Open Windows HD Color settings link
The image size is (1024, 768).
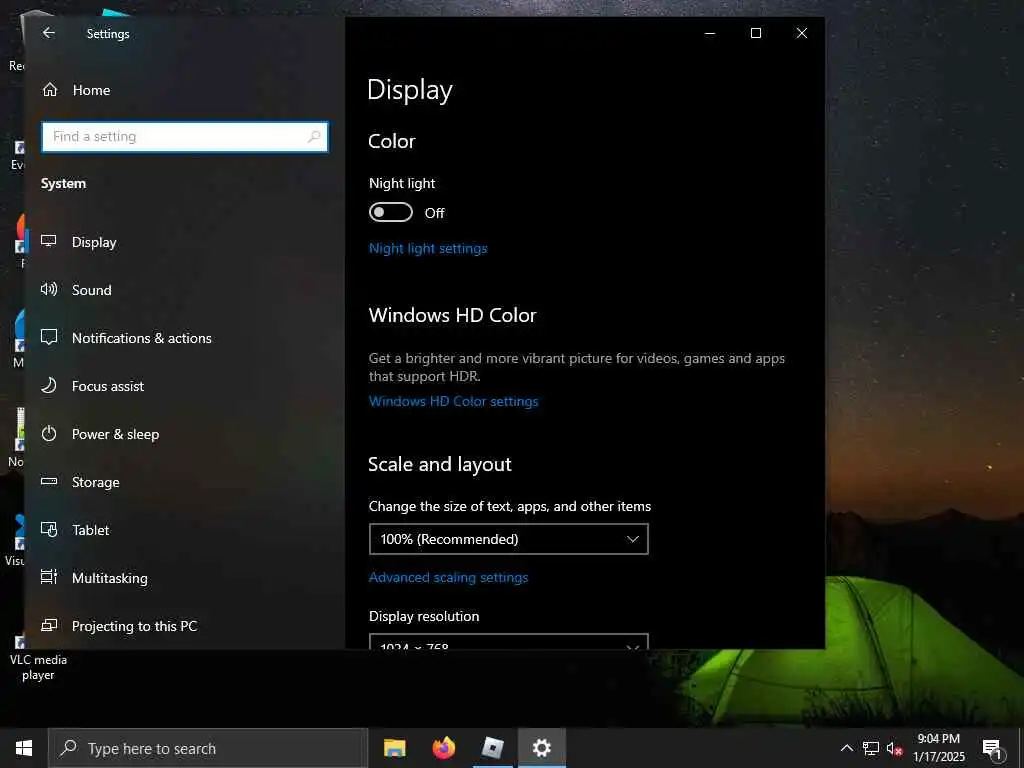453,401
